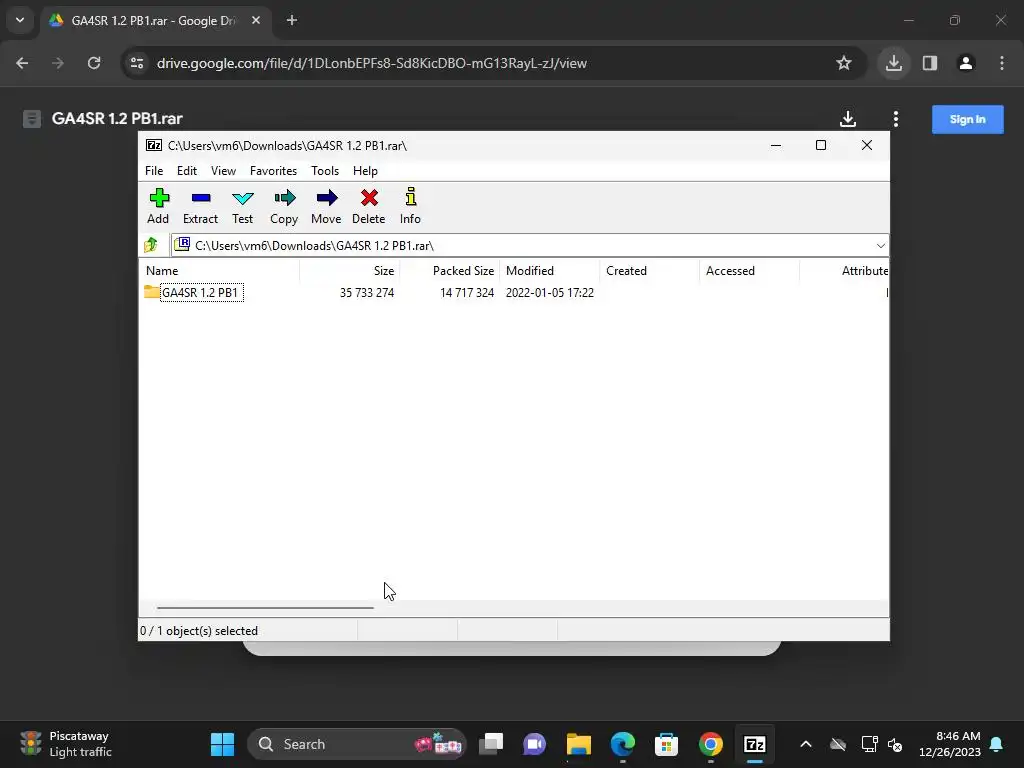This screenshot has width=1024, height=768.
Task: Select the GA4SR 1.2 PB1 folder
Action: pyautogui.click(x=200, y=293)
